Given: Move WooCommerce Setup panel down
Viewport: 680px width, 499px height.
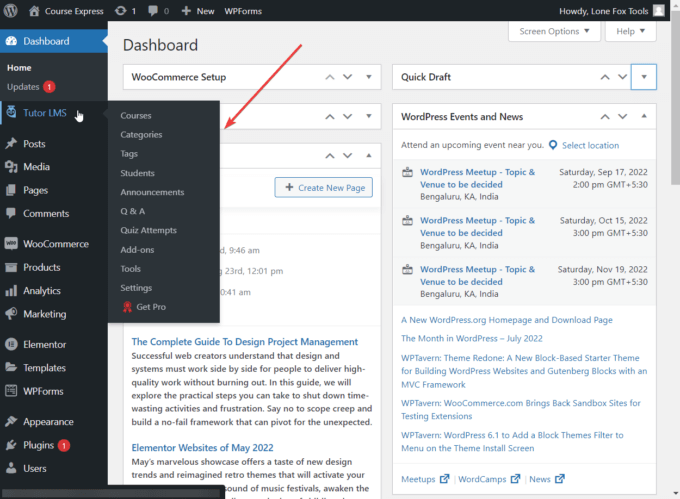Looking at the screenshot, I should click(348, 77).
